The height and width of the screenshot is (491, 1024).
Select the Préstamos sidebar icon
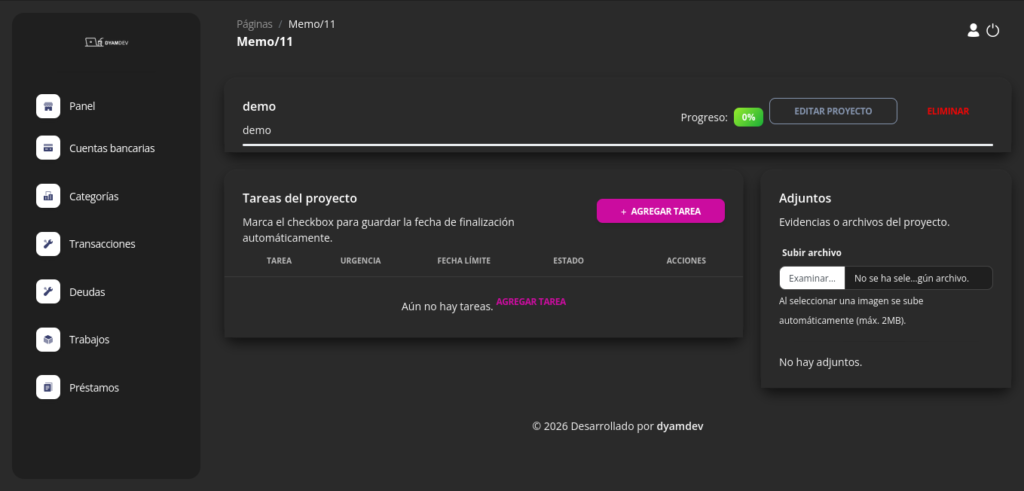coord(48,387)
